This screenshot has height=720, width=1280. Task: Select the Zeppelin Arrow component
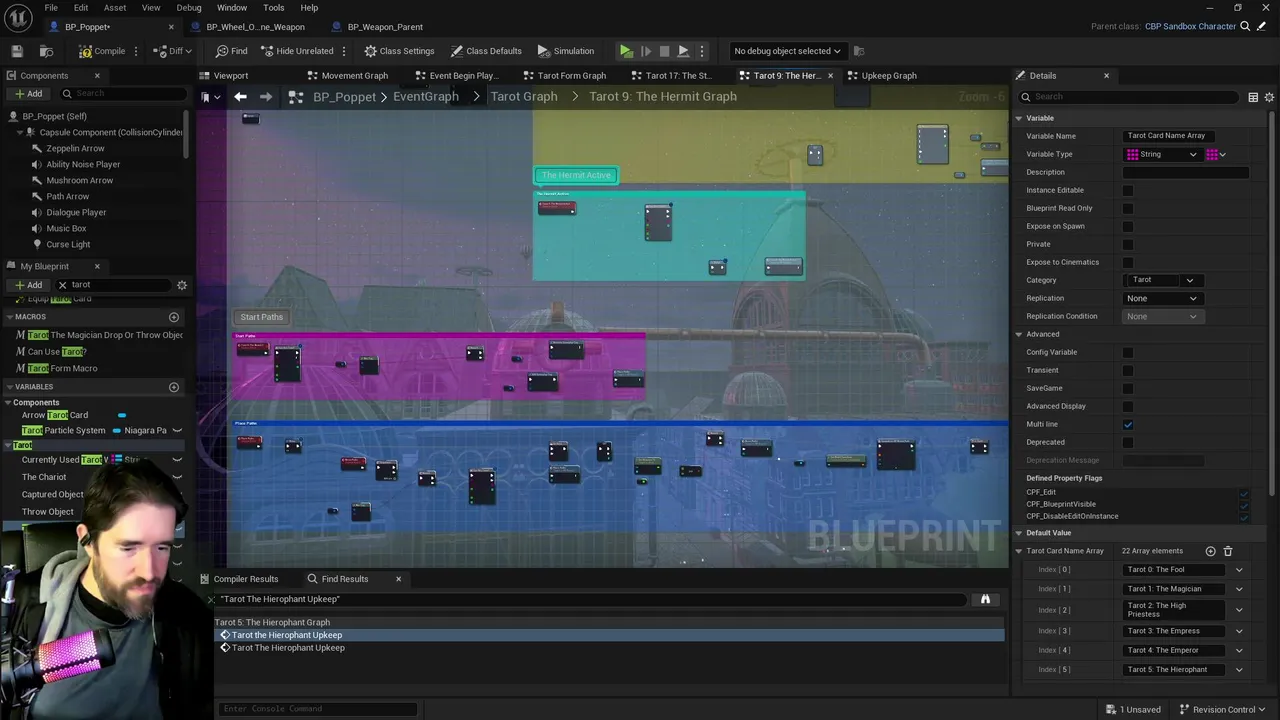point(75,148)
